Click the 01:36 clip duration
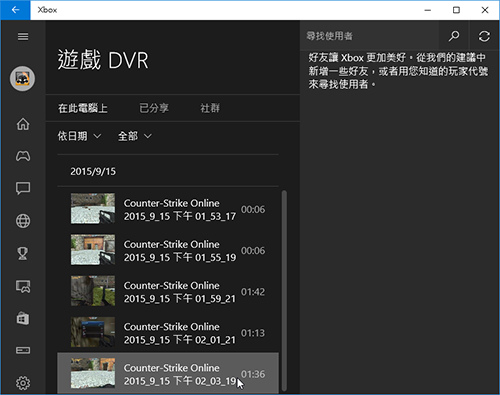The image size is (500, 395). pyautogui.click(x=253, y=374)
